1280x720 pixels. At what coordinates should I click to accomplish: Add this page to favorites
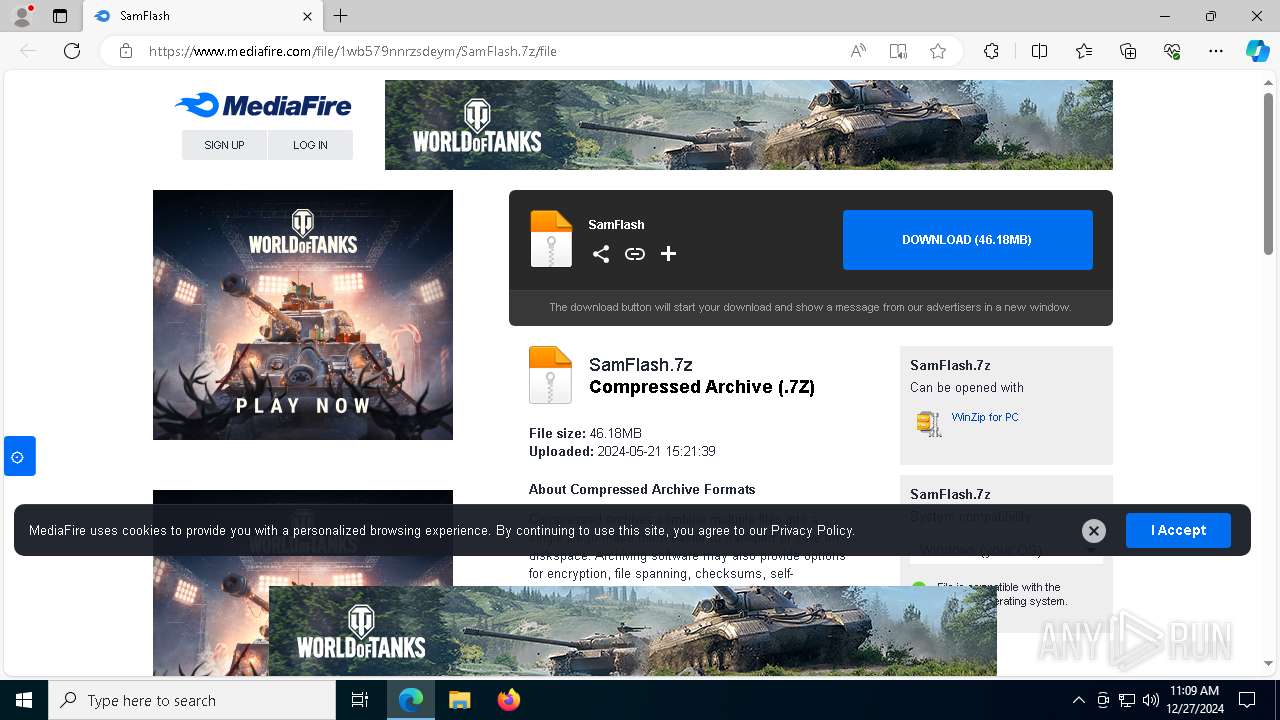pyautogui.click(x=938, y=51)
